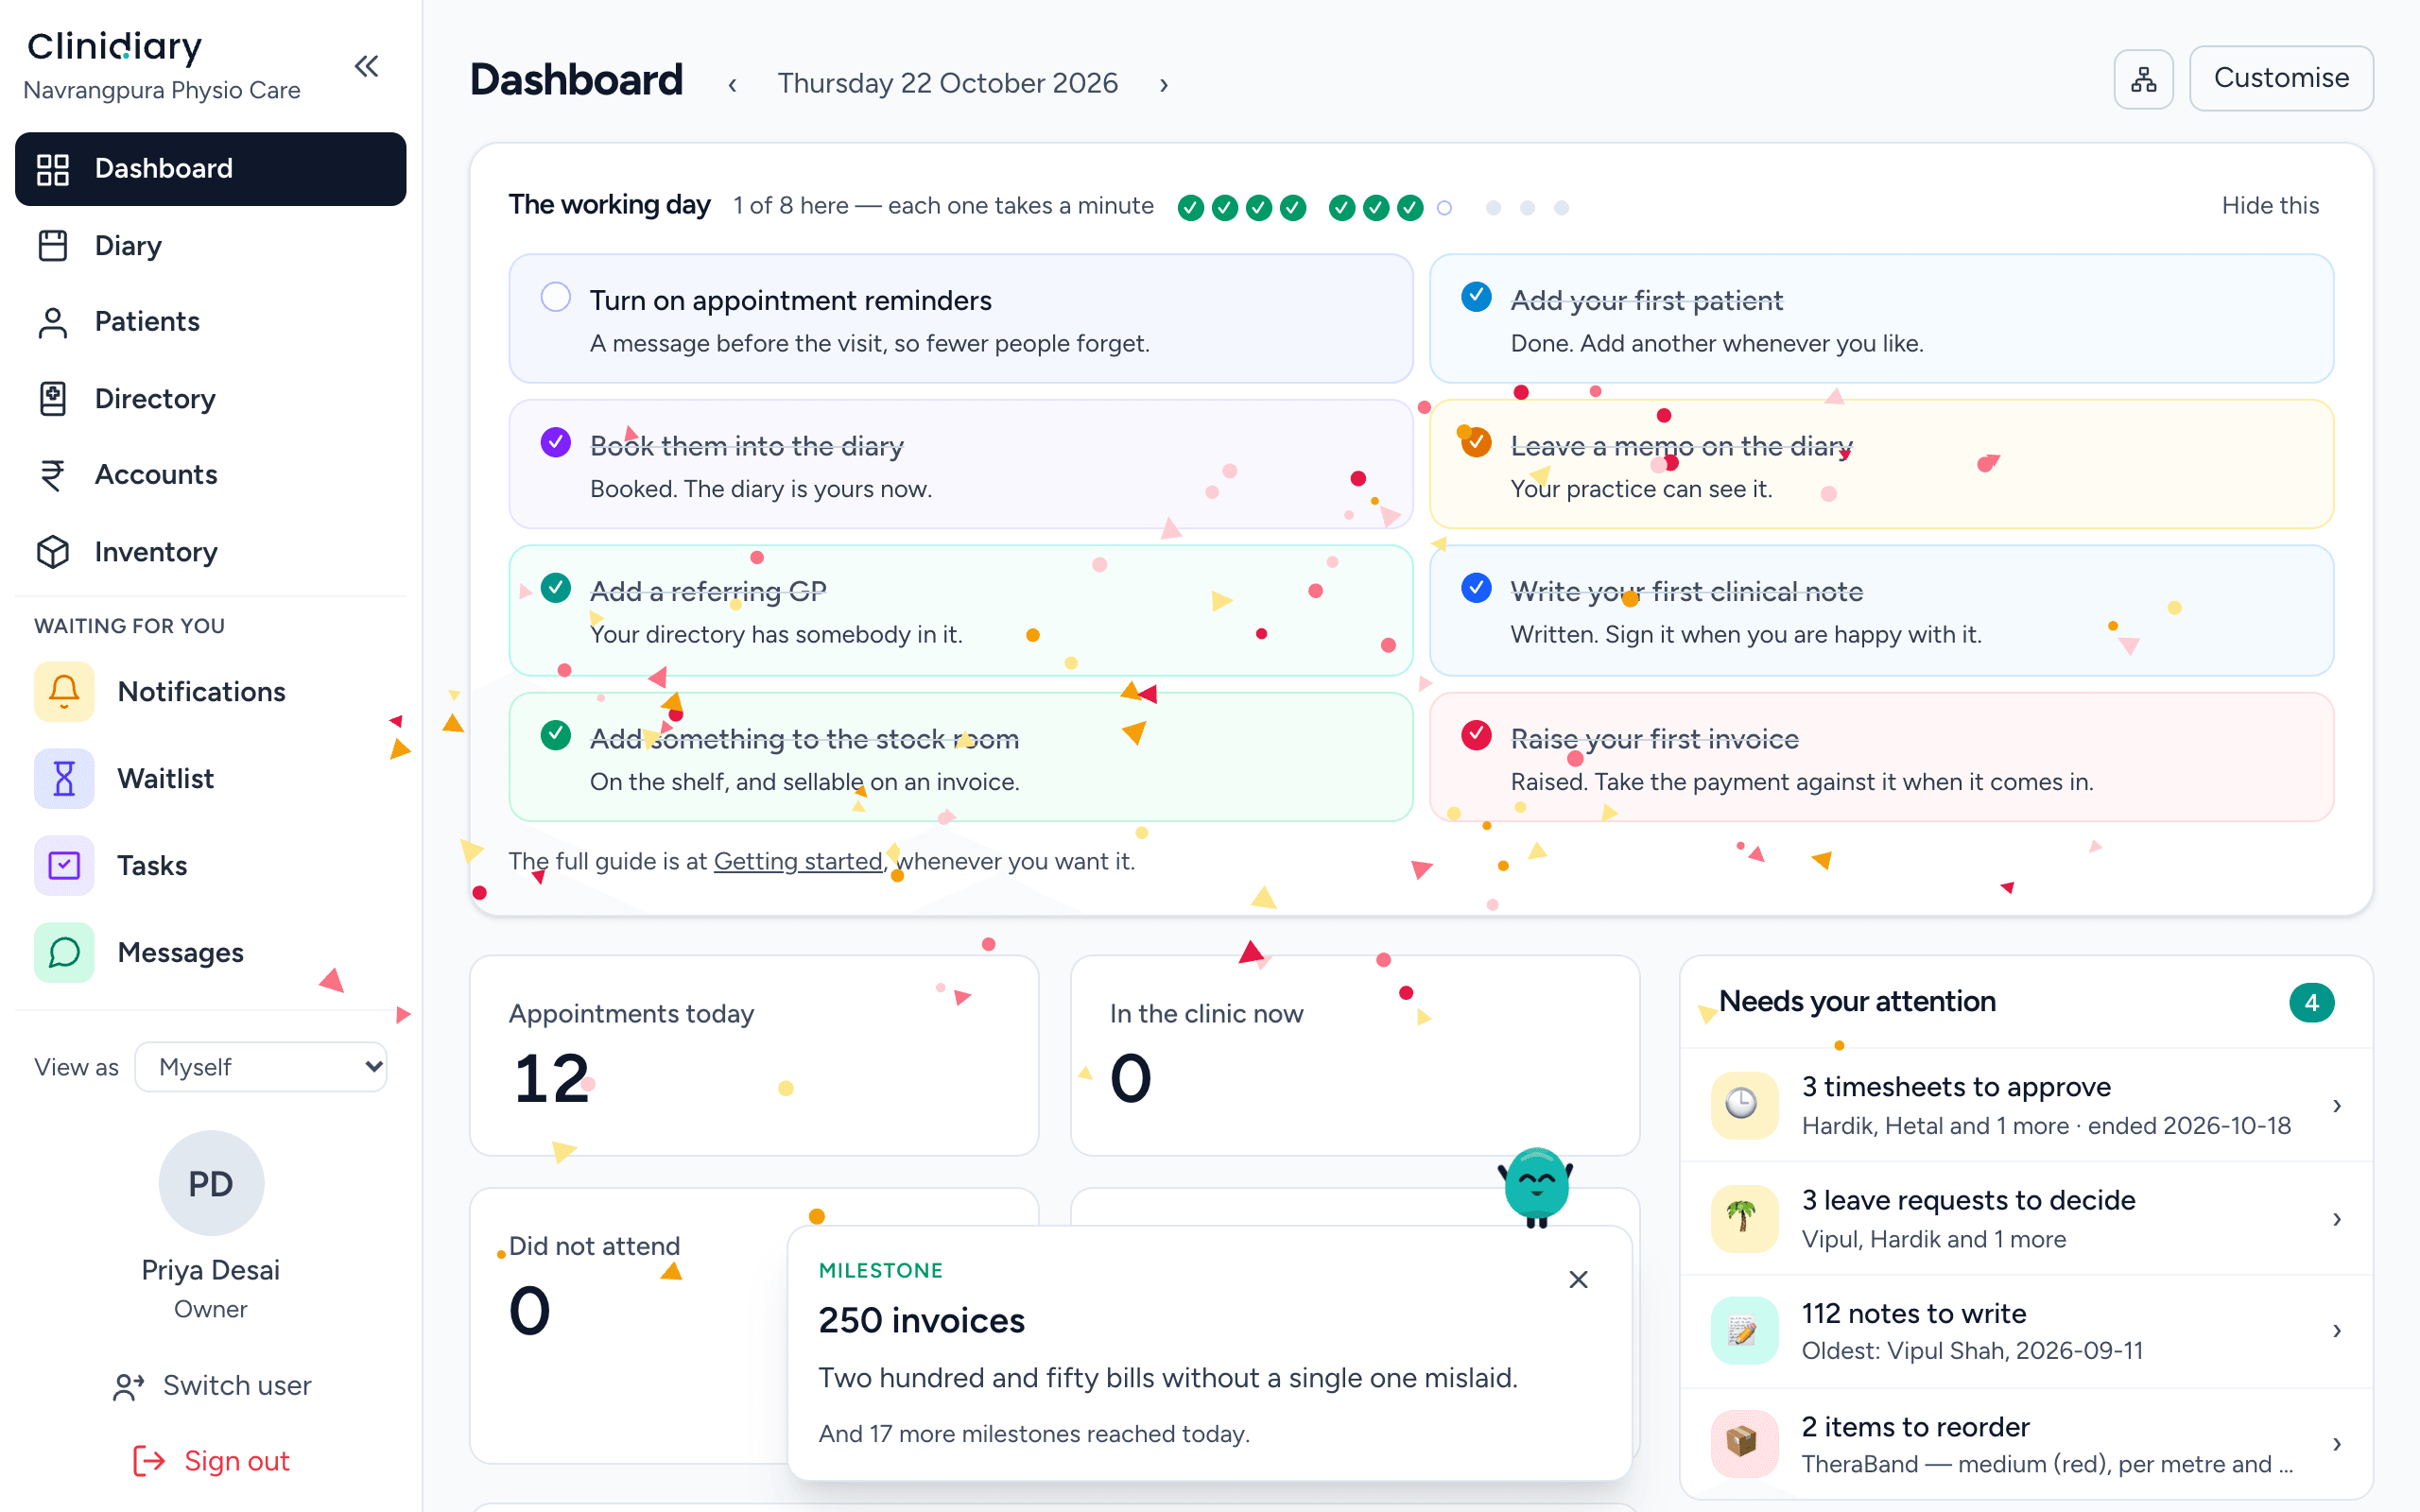
Task: Click the timesheets clock icon
Action: pos(1744,1105)
